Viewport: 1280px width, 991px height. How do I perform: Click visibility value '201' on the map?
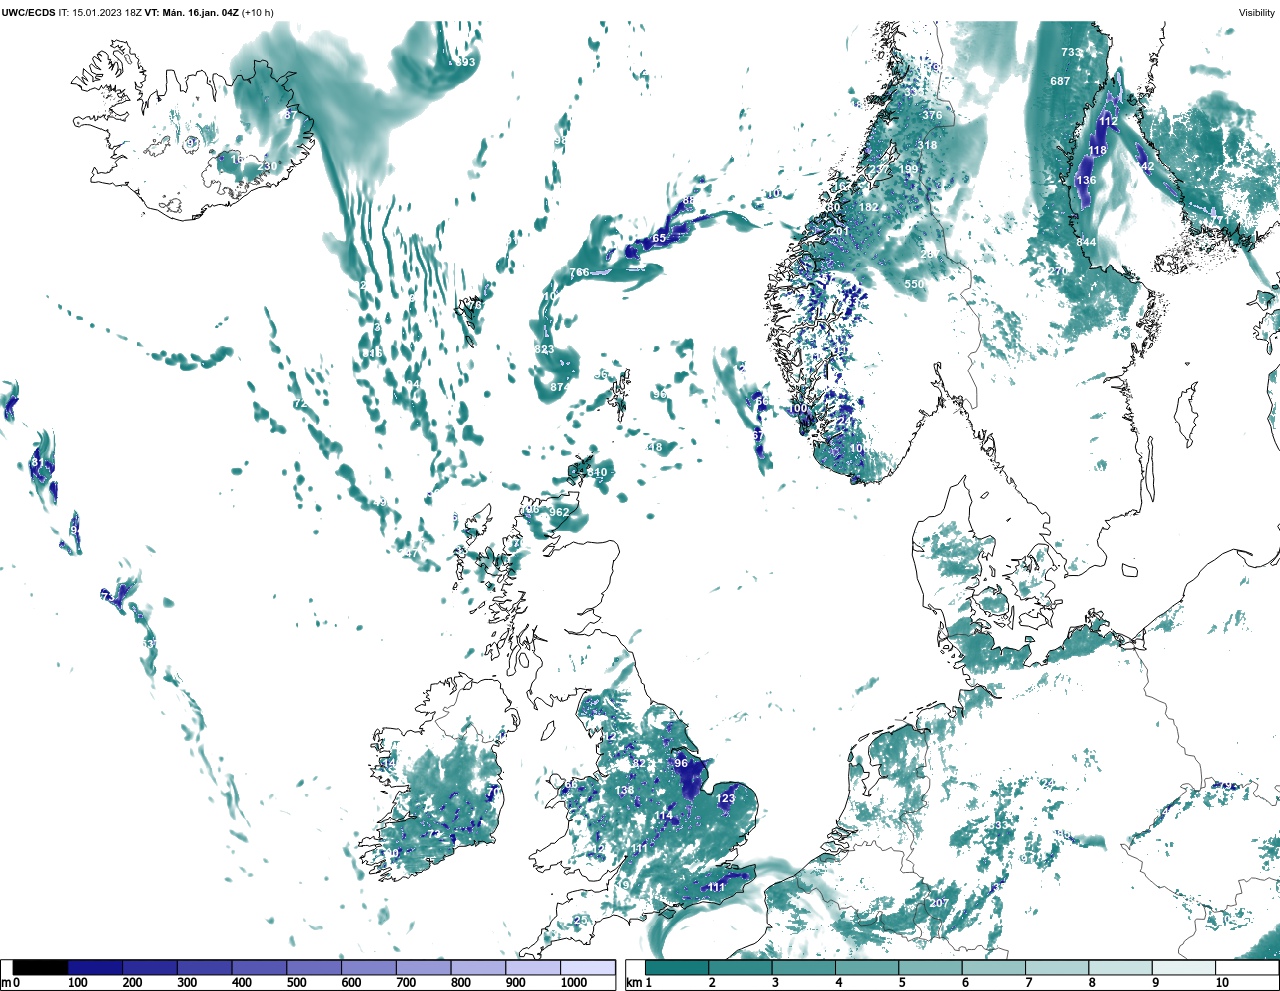(x=839, y=231)
